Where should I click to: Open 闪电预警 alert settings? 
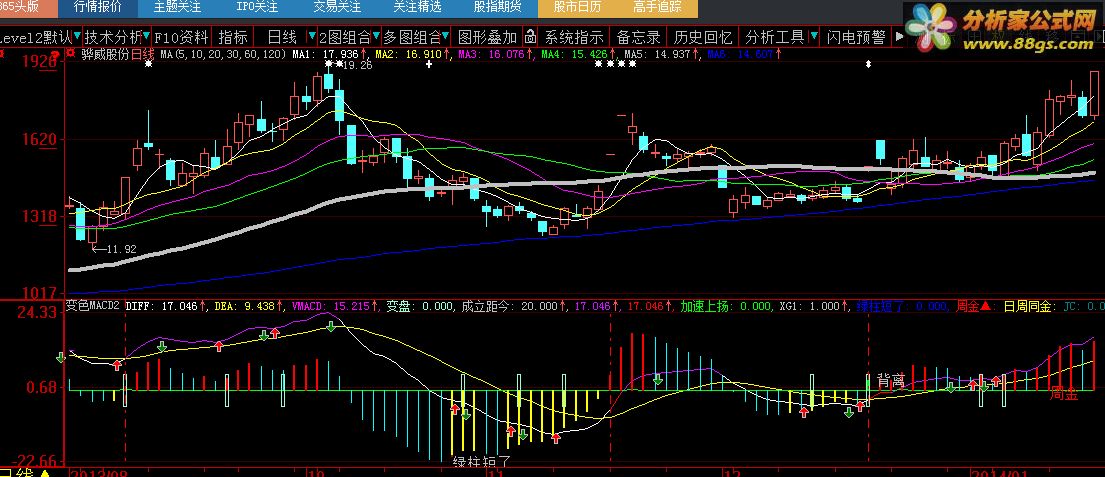[856, 37]
